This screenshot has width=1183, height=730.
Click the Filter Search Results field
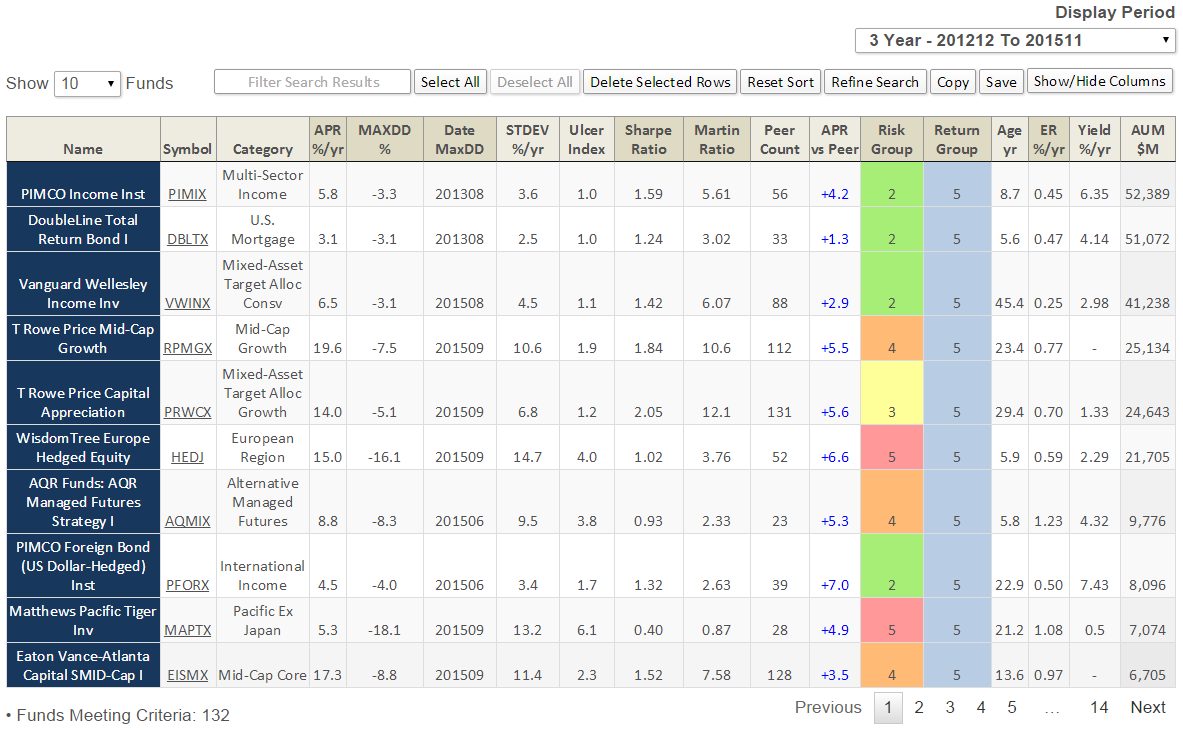[x=313, y=82]
